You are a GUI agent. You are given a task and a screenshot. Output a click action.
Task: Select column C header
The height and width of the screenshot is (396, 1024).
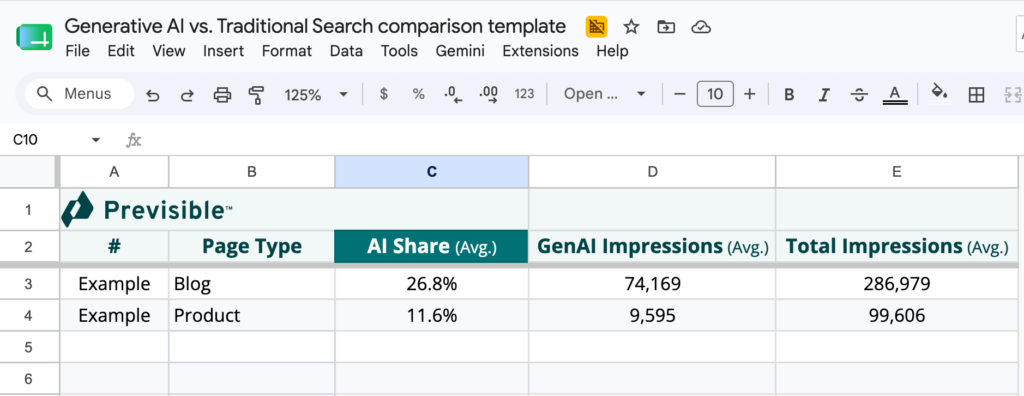[432, 172]
